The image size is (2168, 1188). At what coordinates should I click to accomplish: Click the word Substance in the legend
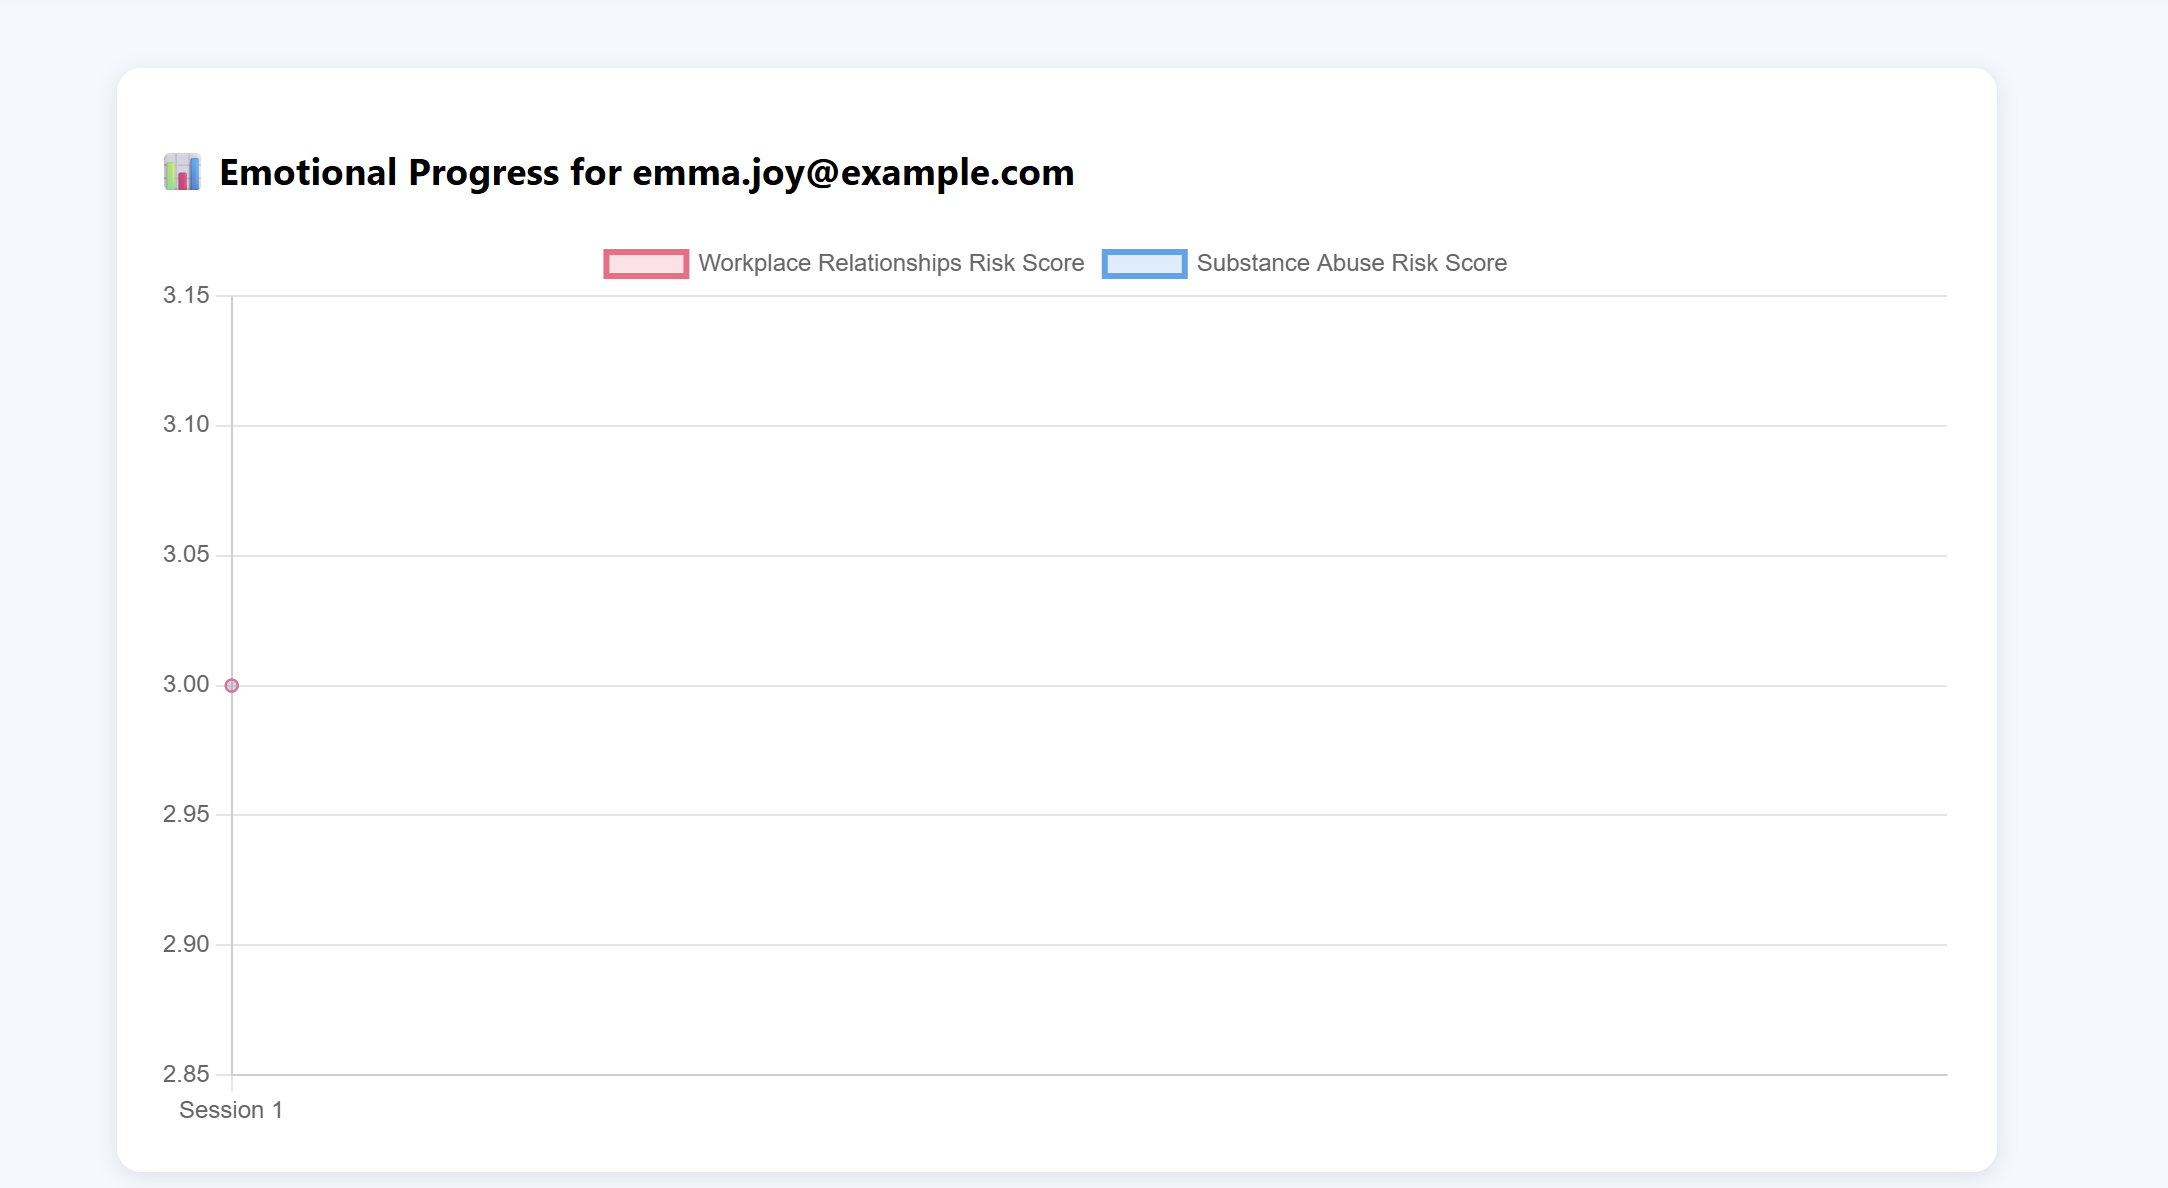point(1253,263)
